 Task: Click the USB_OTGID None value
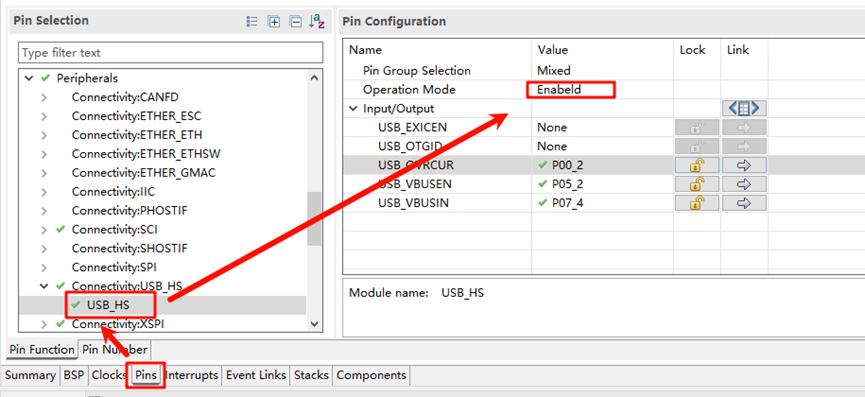[x=552, y=146]
